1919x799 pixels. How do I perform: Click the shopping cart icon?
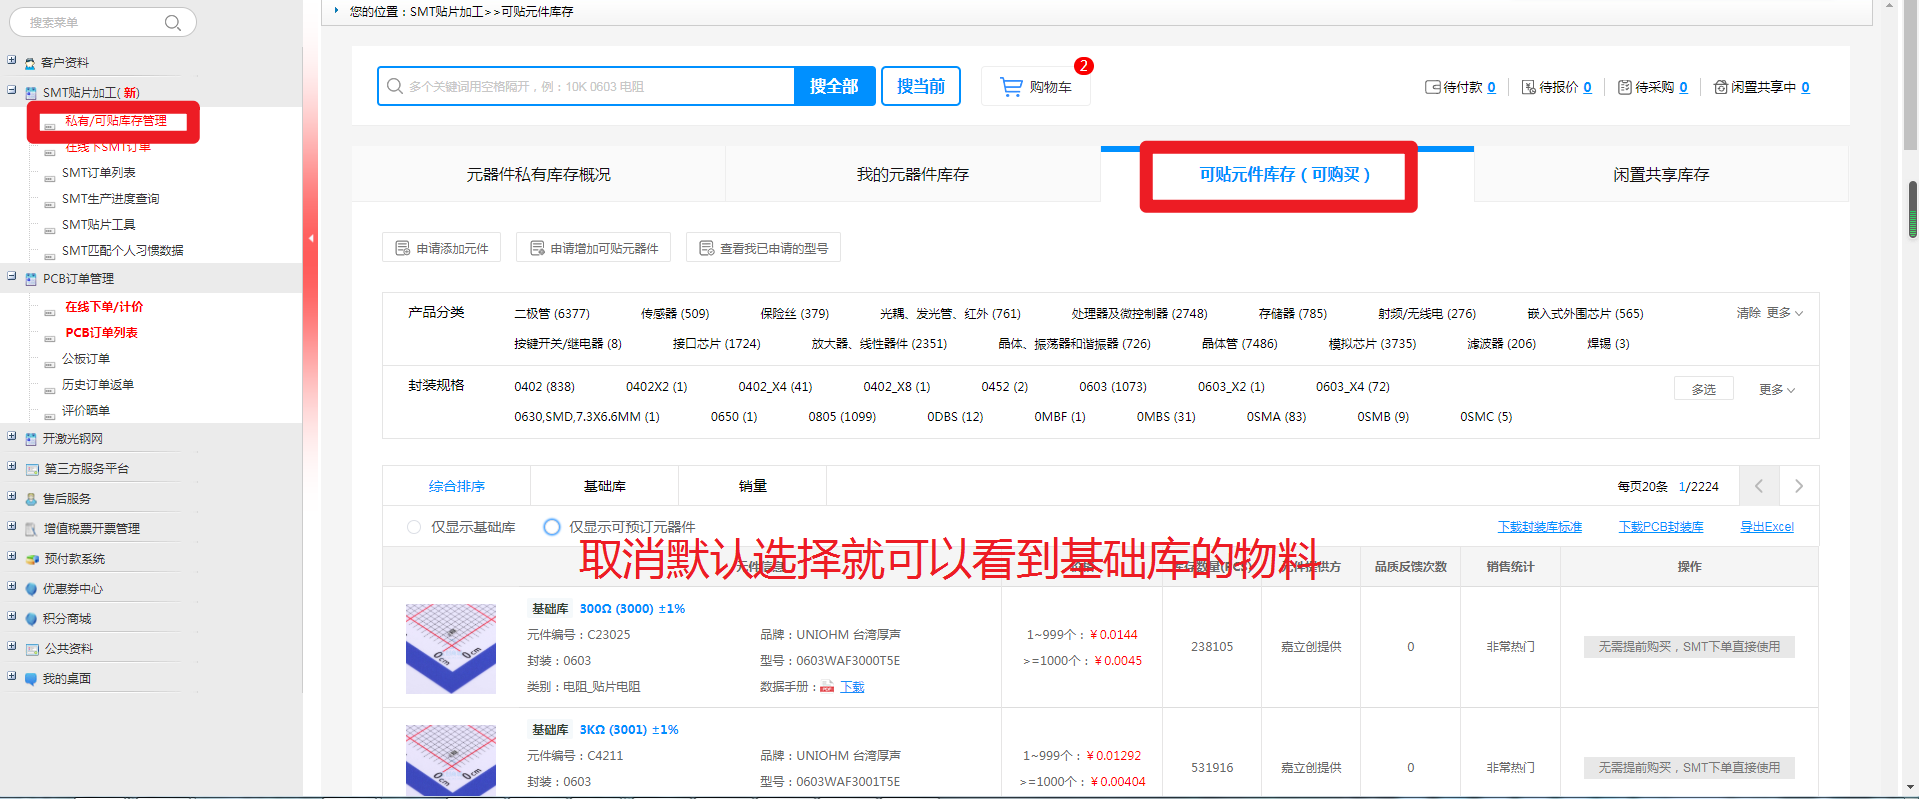tap(1011, 87)
